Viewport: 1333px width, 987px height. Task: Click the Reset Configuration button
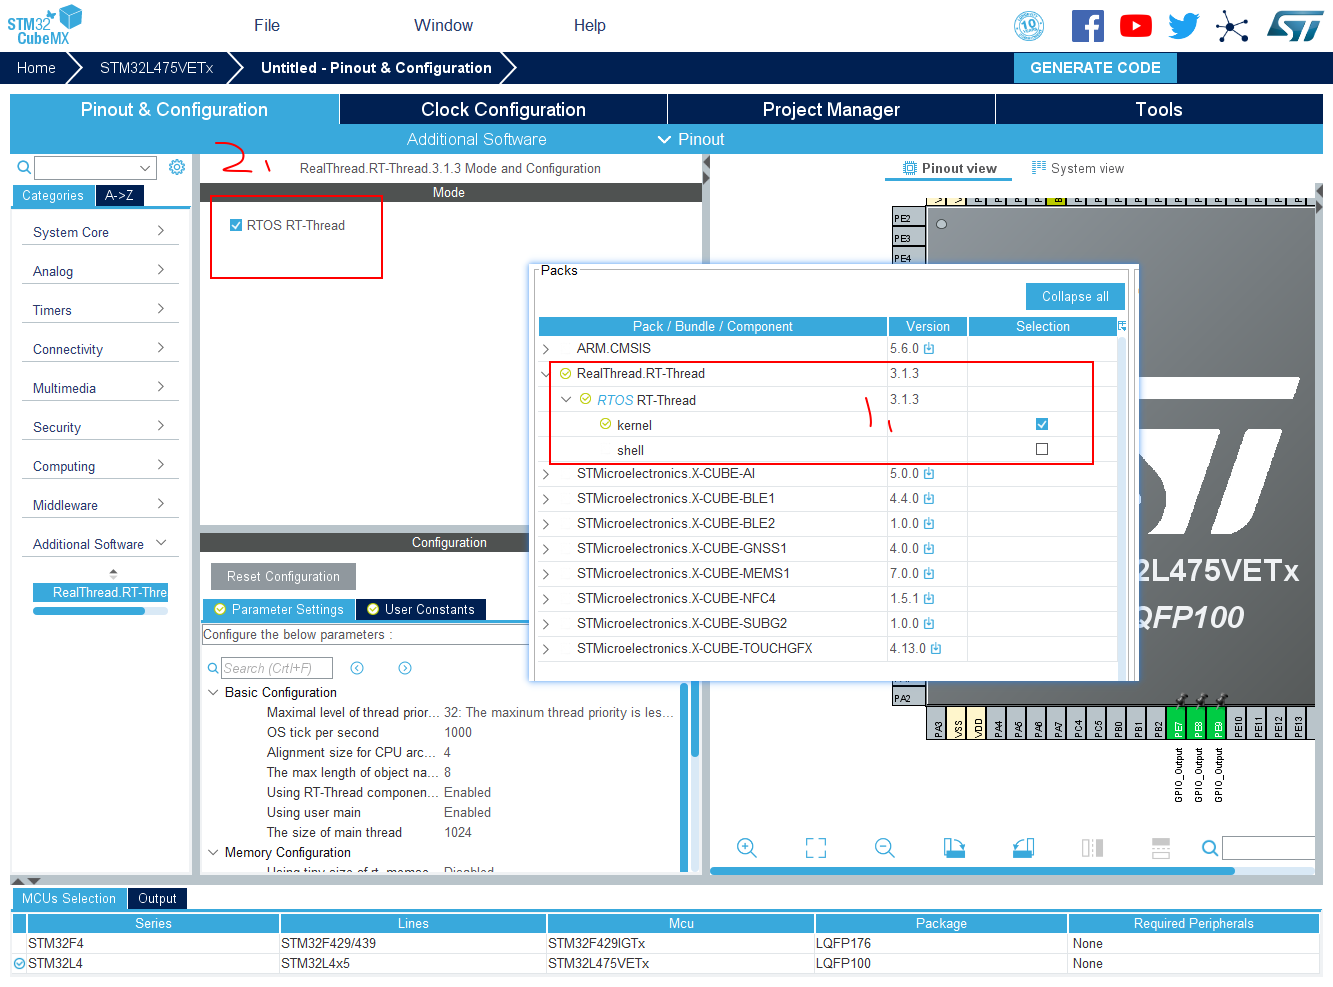point(283,576)
